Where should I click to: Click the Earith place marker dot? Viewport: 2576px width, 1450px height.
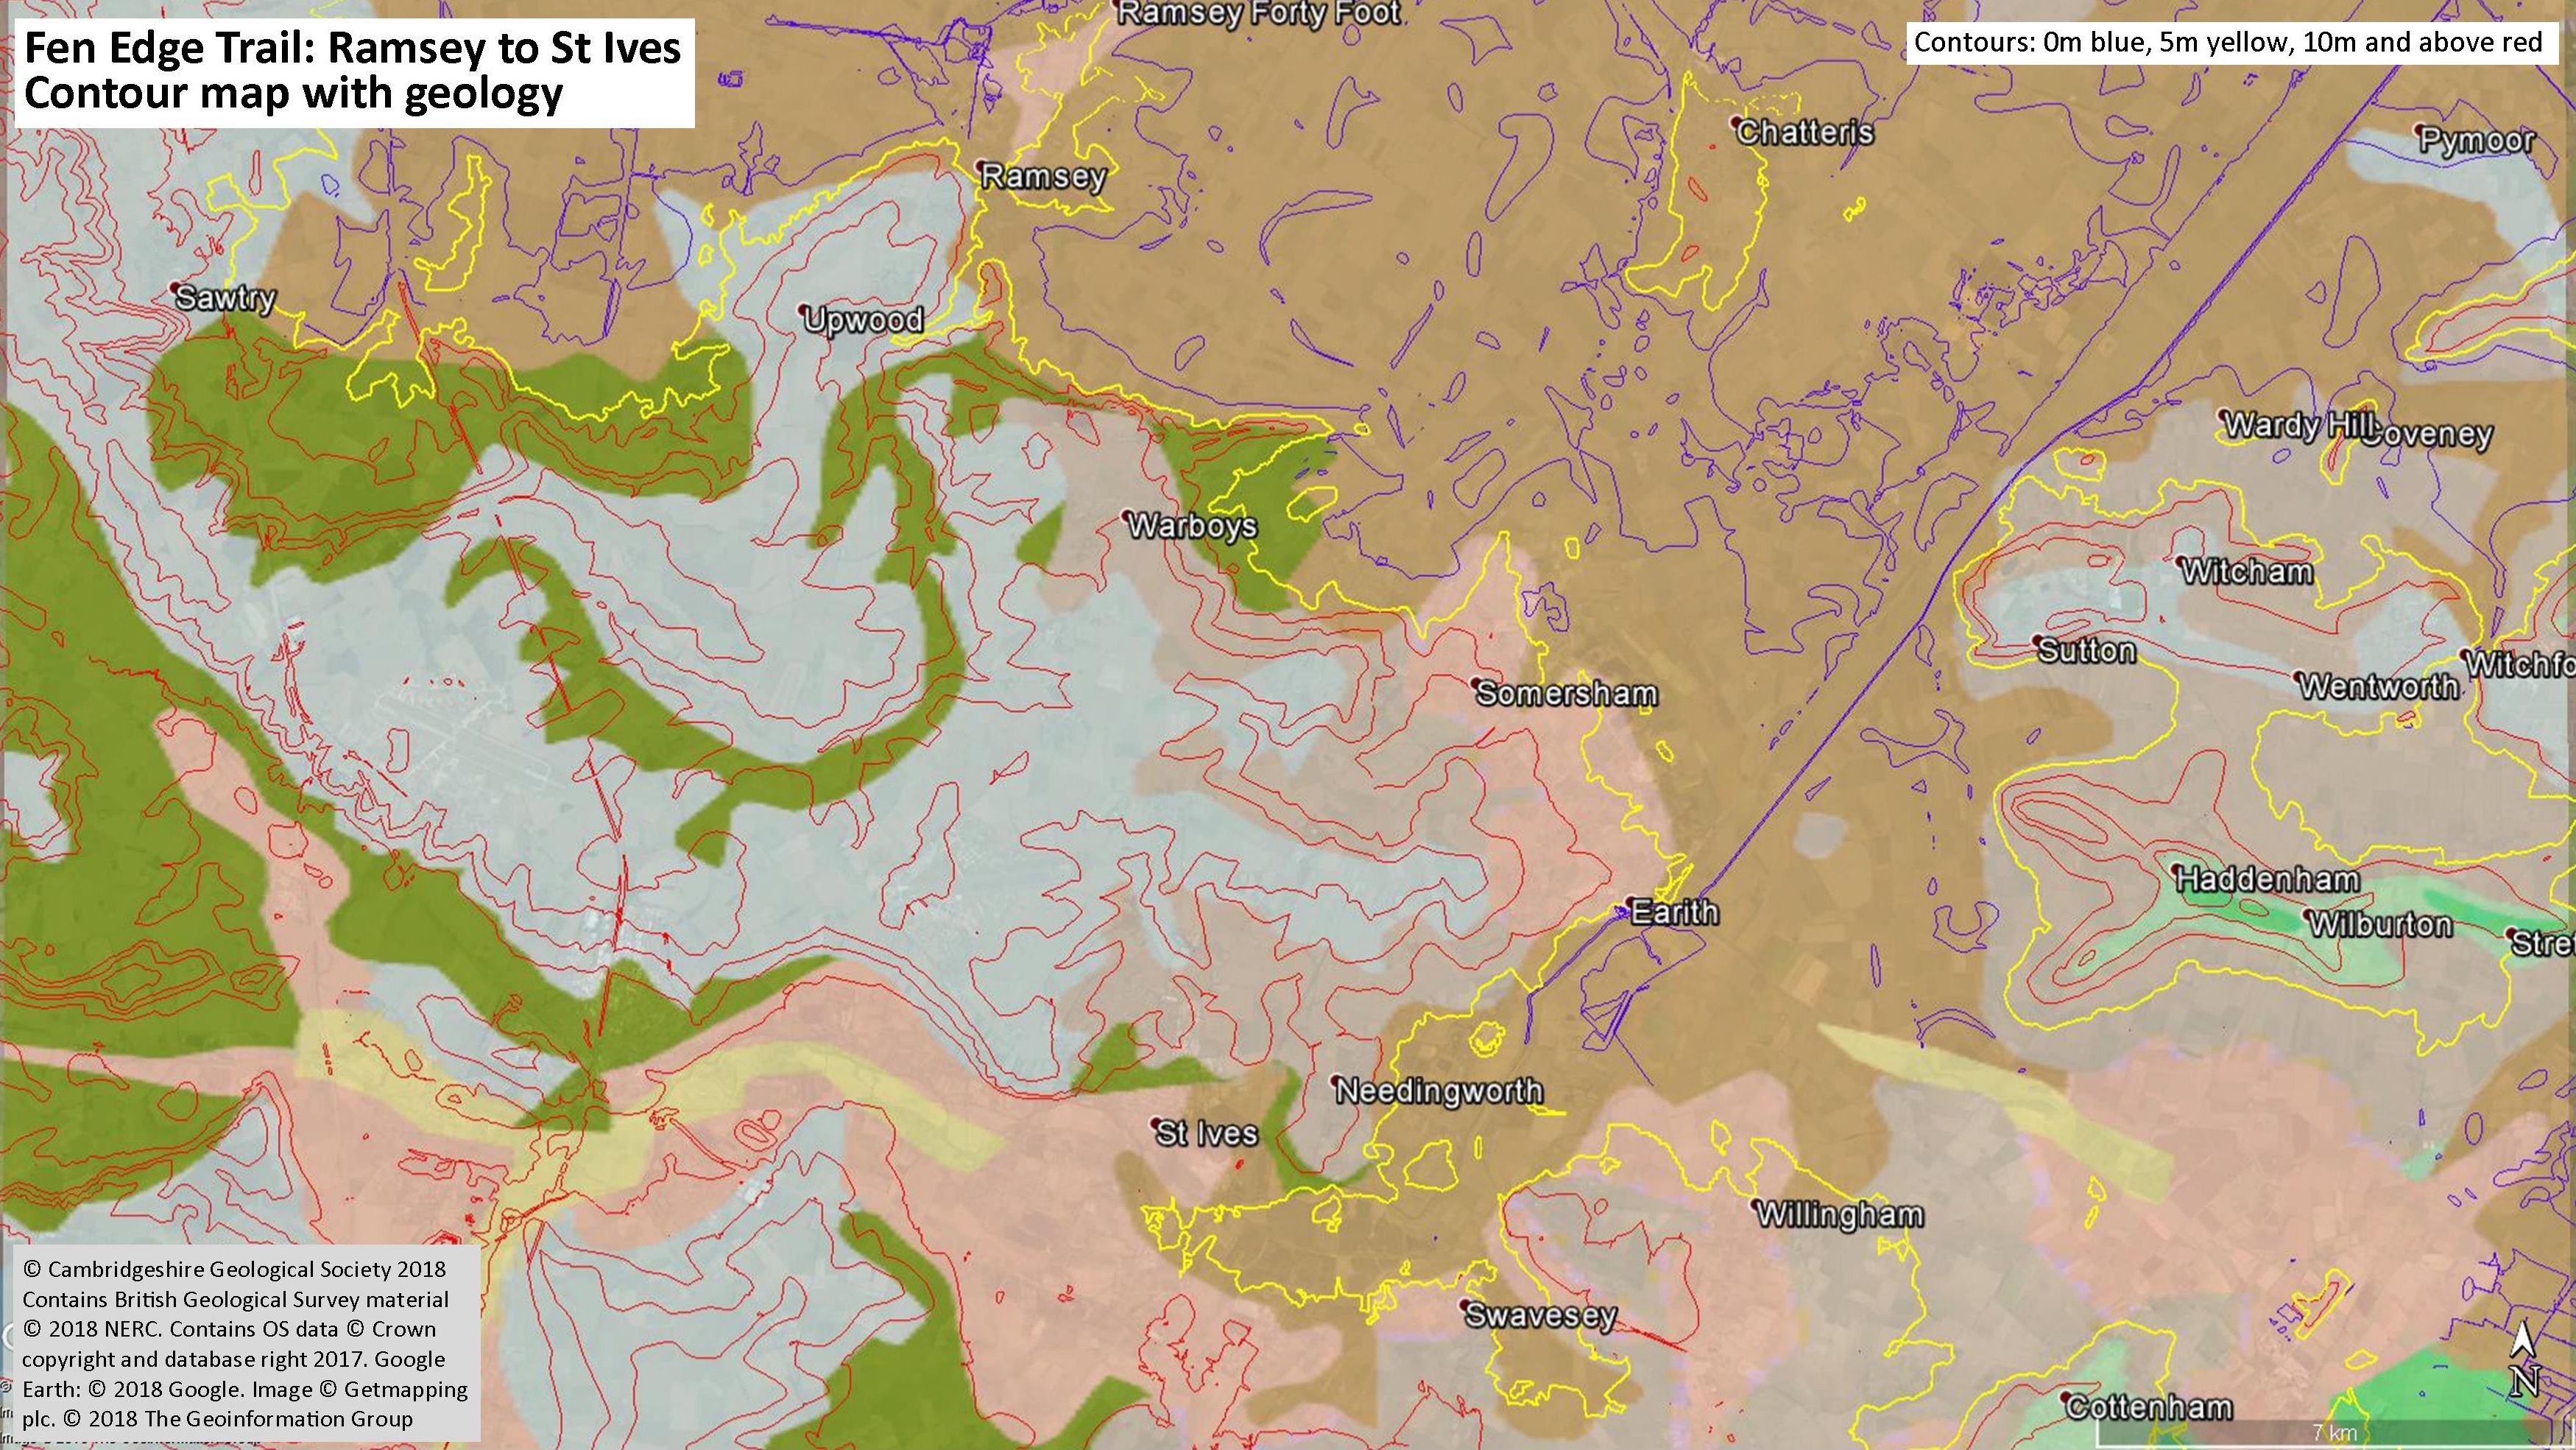1628,903
